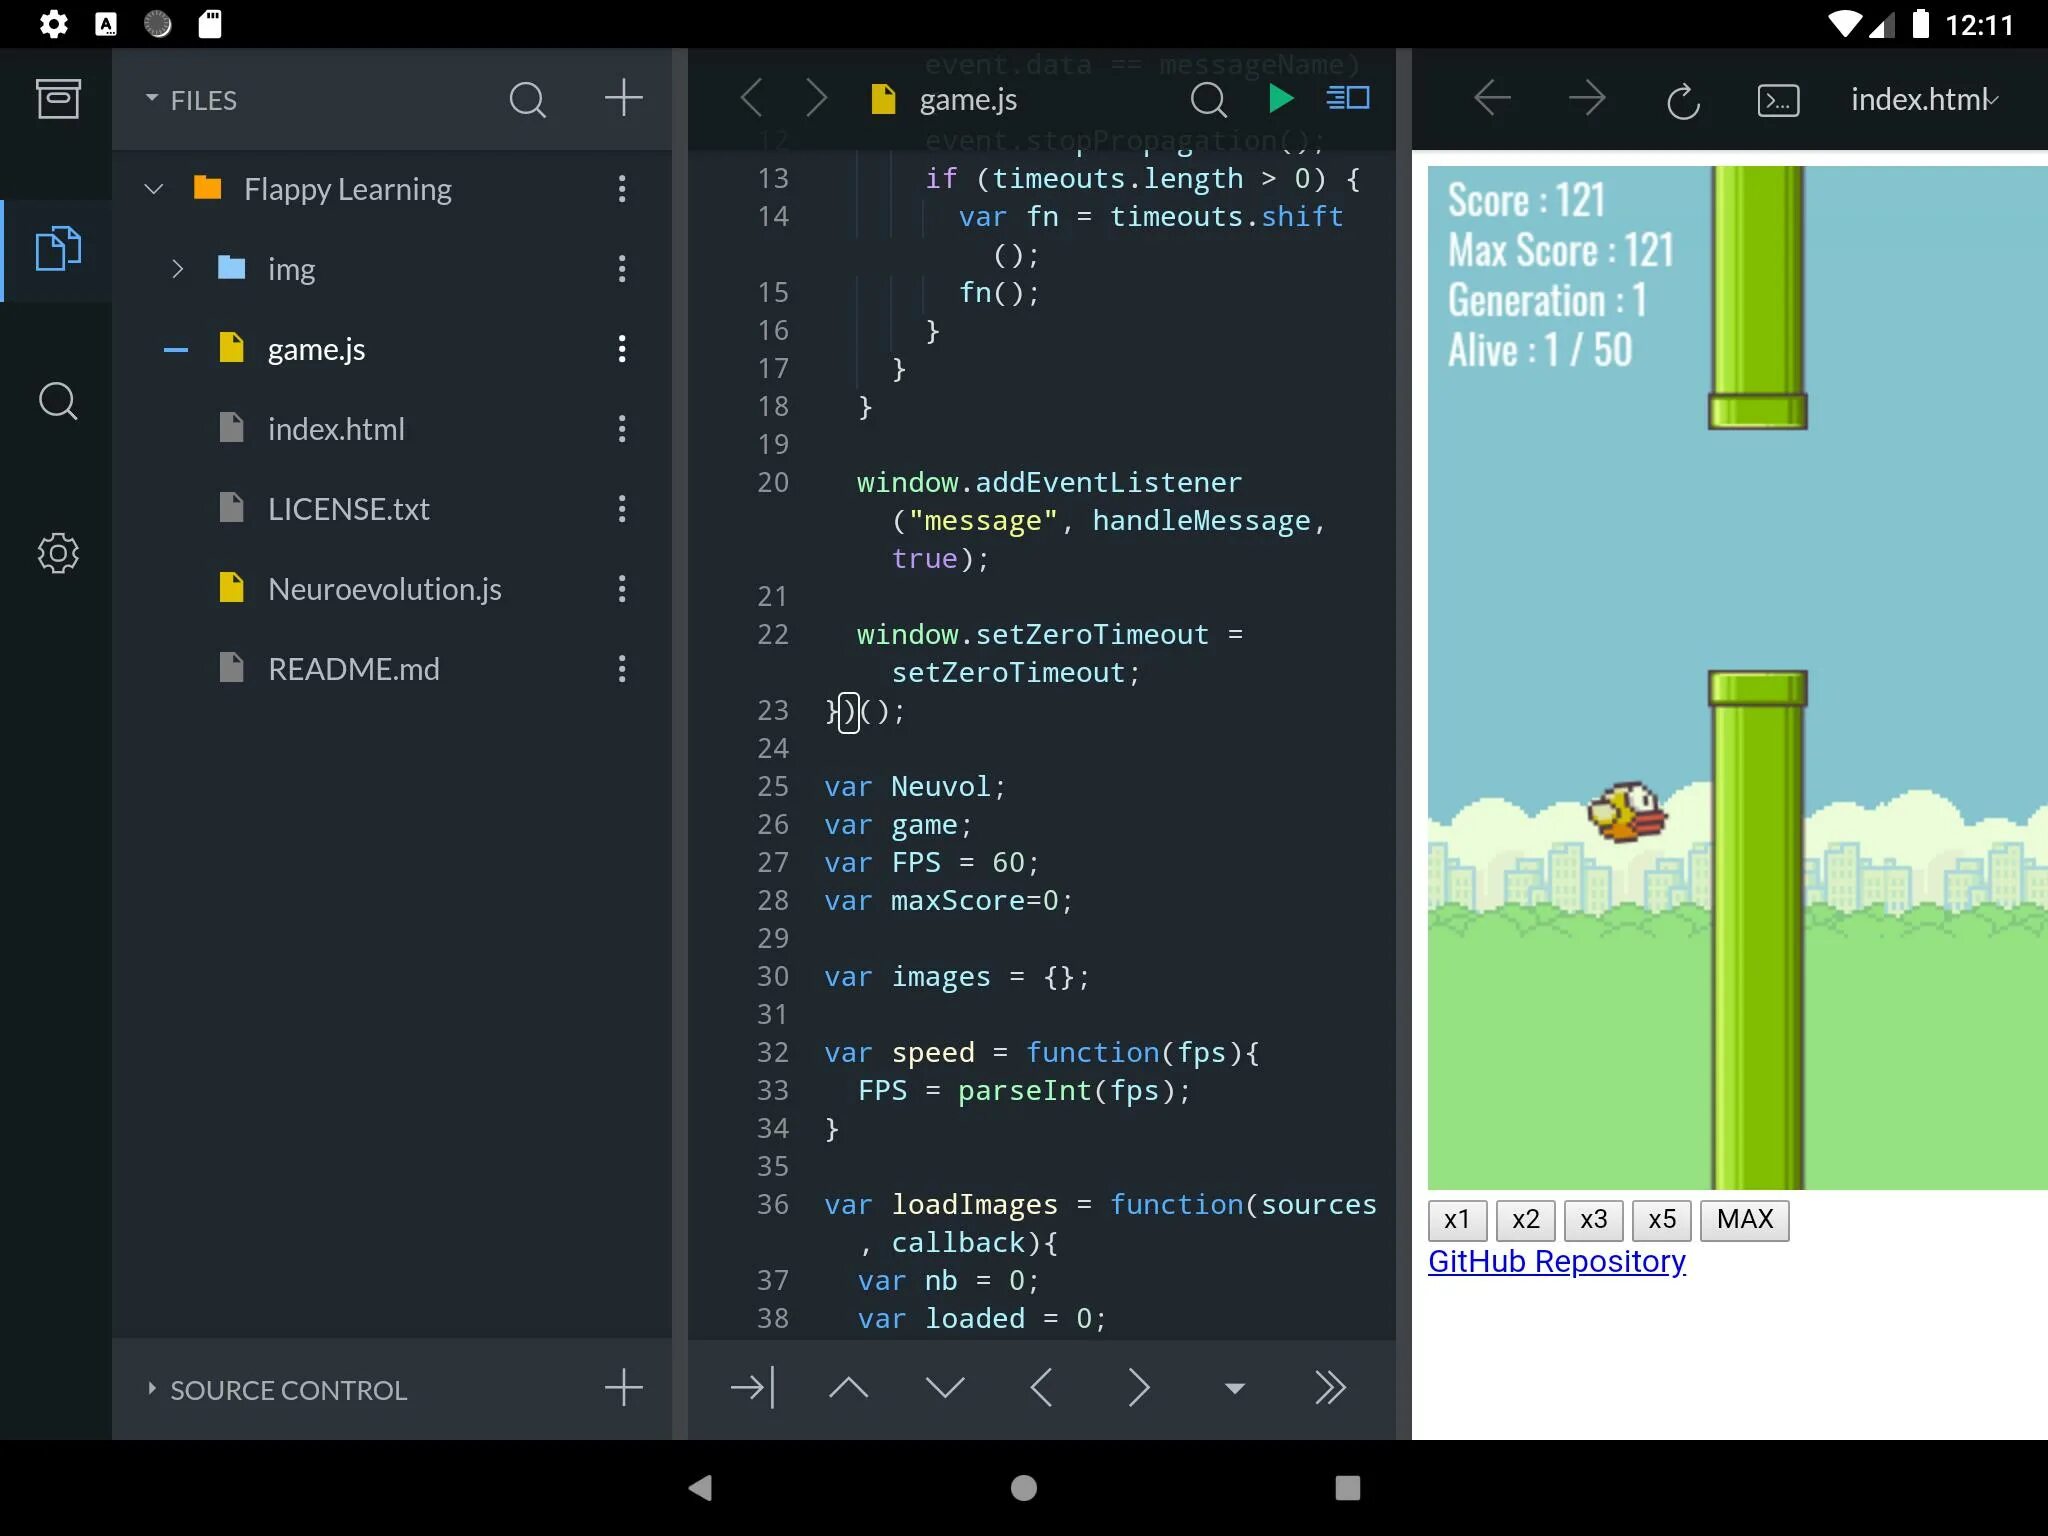Open Neuroevolution.js in the file tree

point(384,589)
